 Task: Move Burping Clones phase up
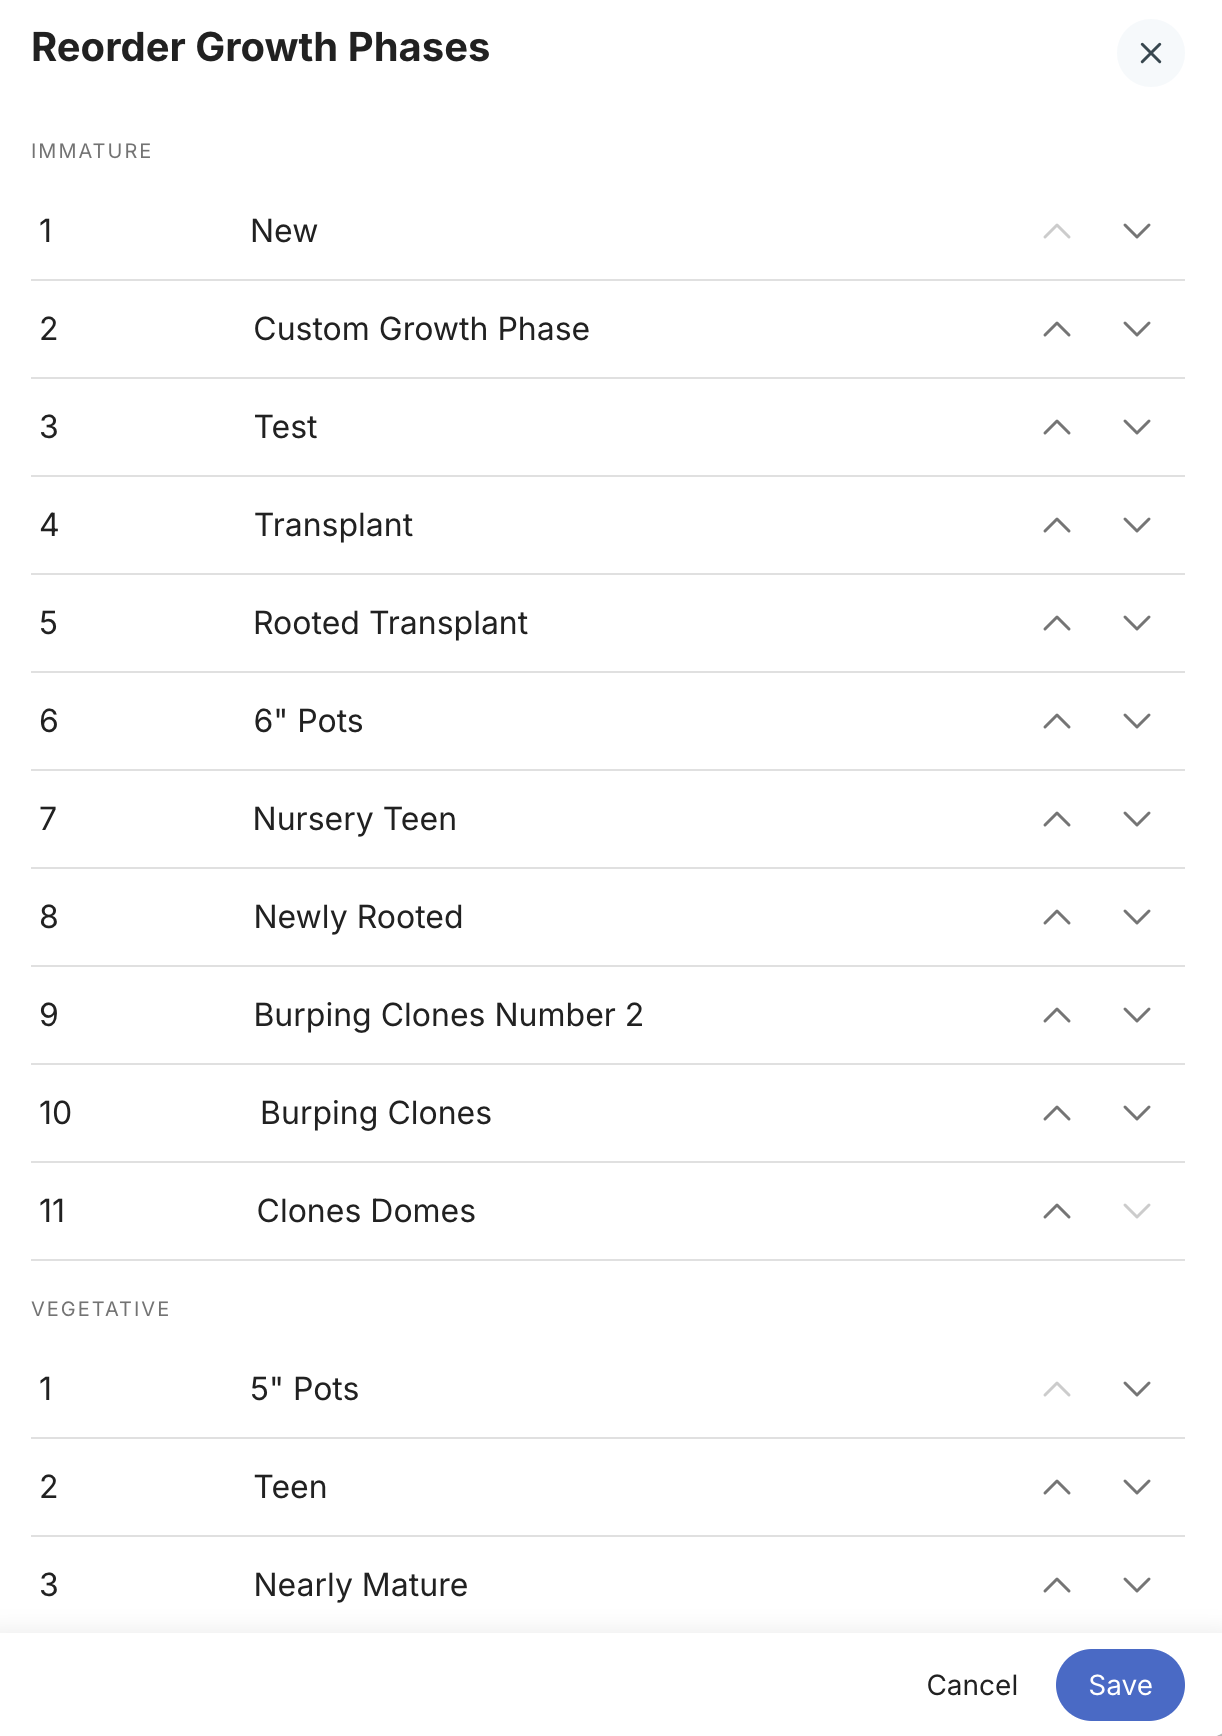(1057, 1113)
